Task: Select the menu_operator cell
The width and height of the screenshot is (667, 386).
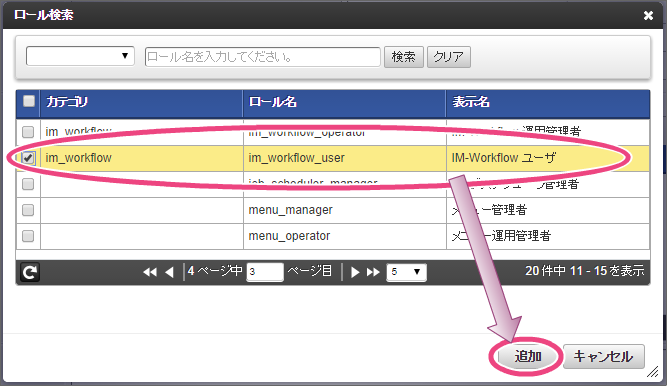Action: (x=345, y=236)
